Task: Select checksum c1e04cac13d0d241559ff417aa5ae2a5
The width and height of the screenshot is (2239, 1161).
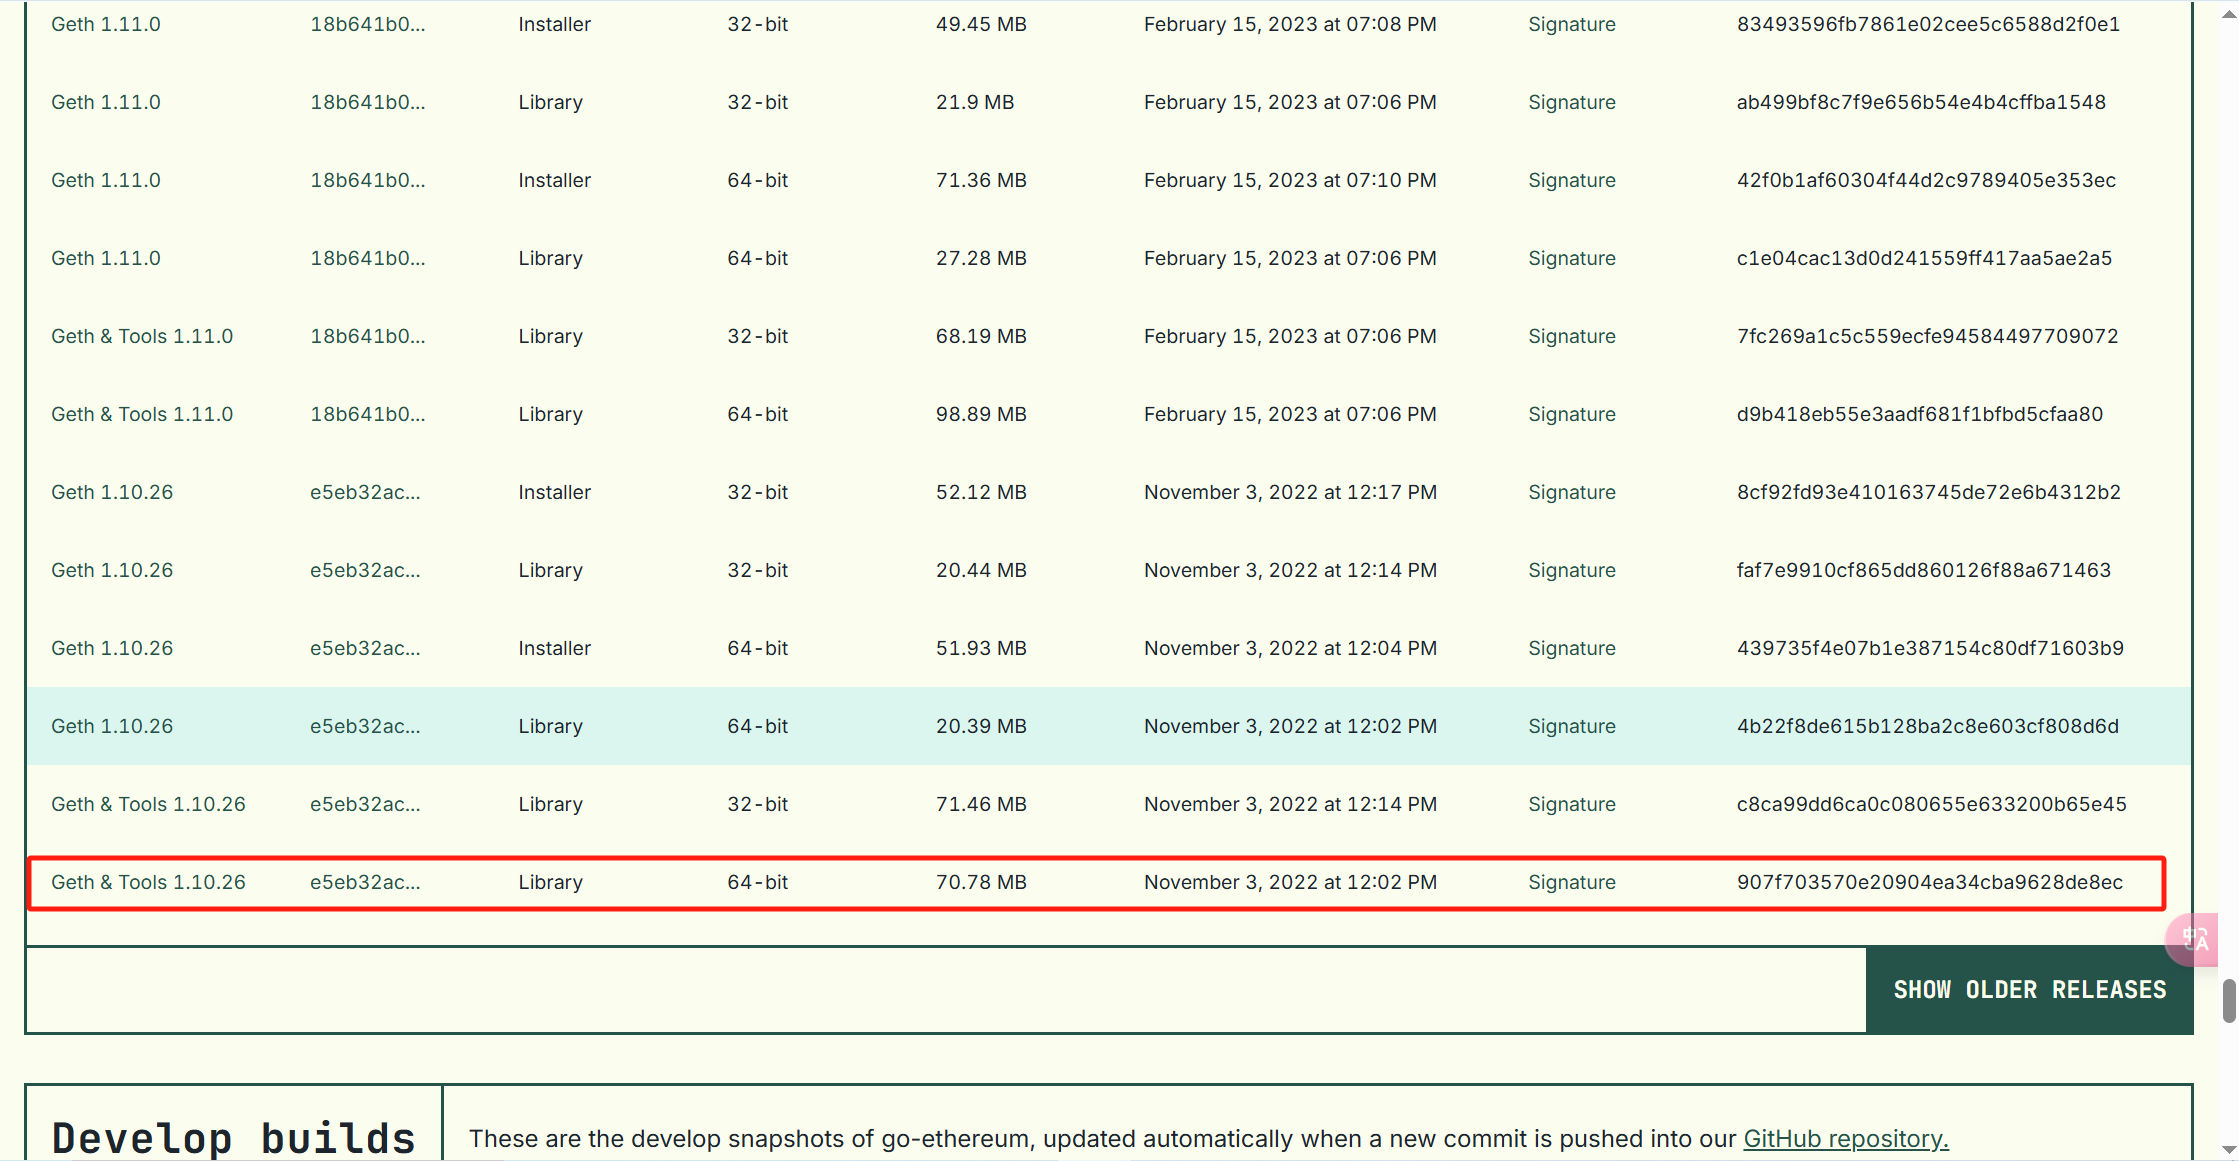Action: 1924,258
